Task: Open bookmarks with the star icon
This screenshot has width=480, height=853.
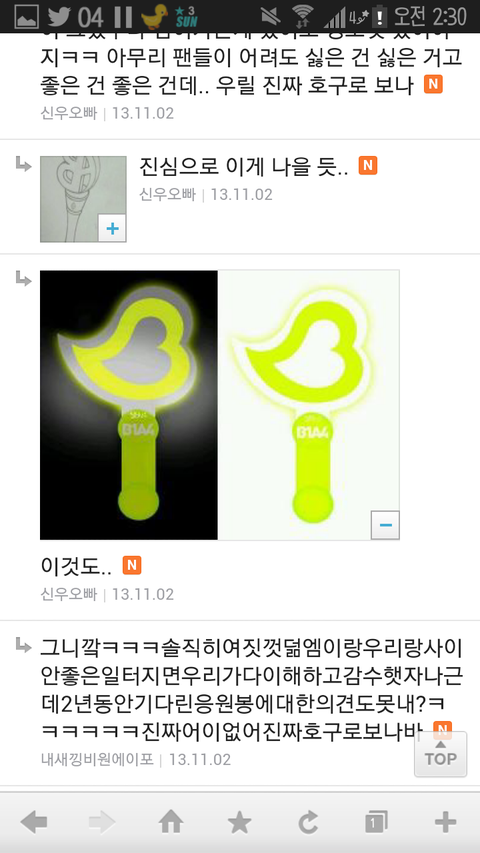Action: 239,822
